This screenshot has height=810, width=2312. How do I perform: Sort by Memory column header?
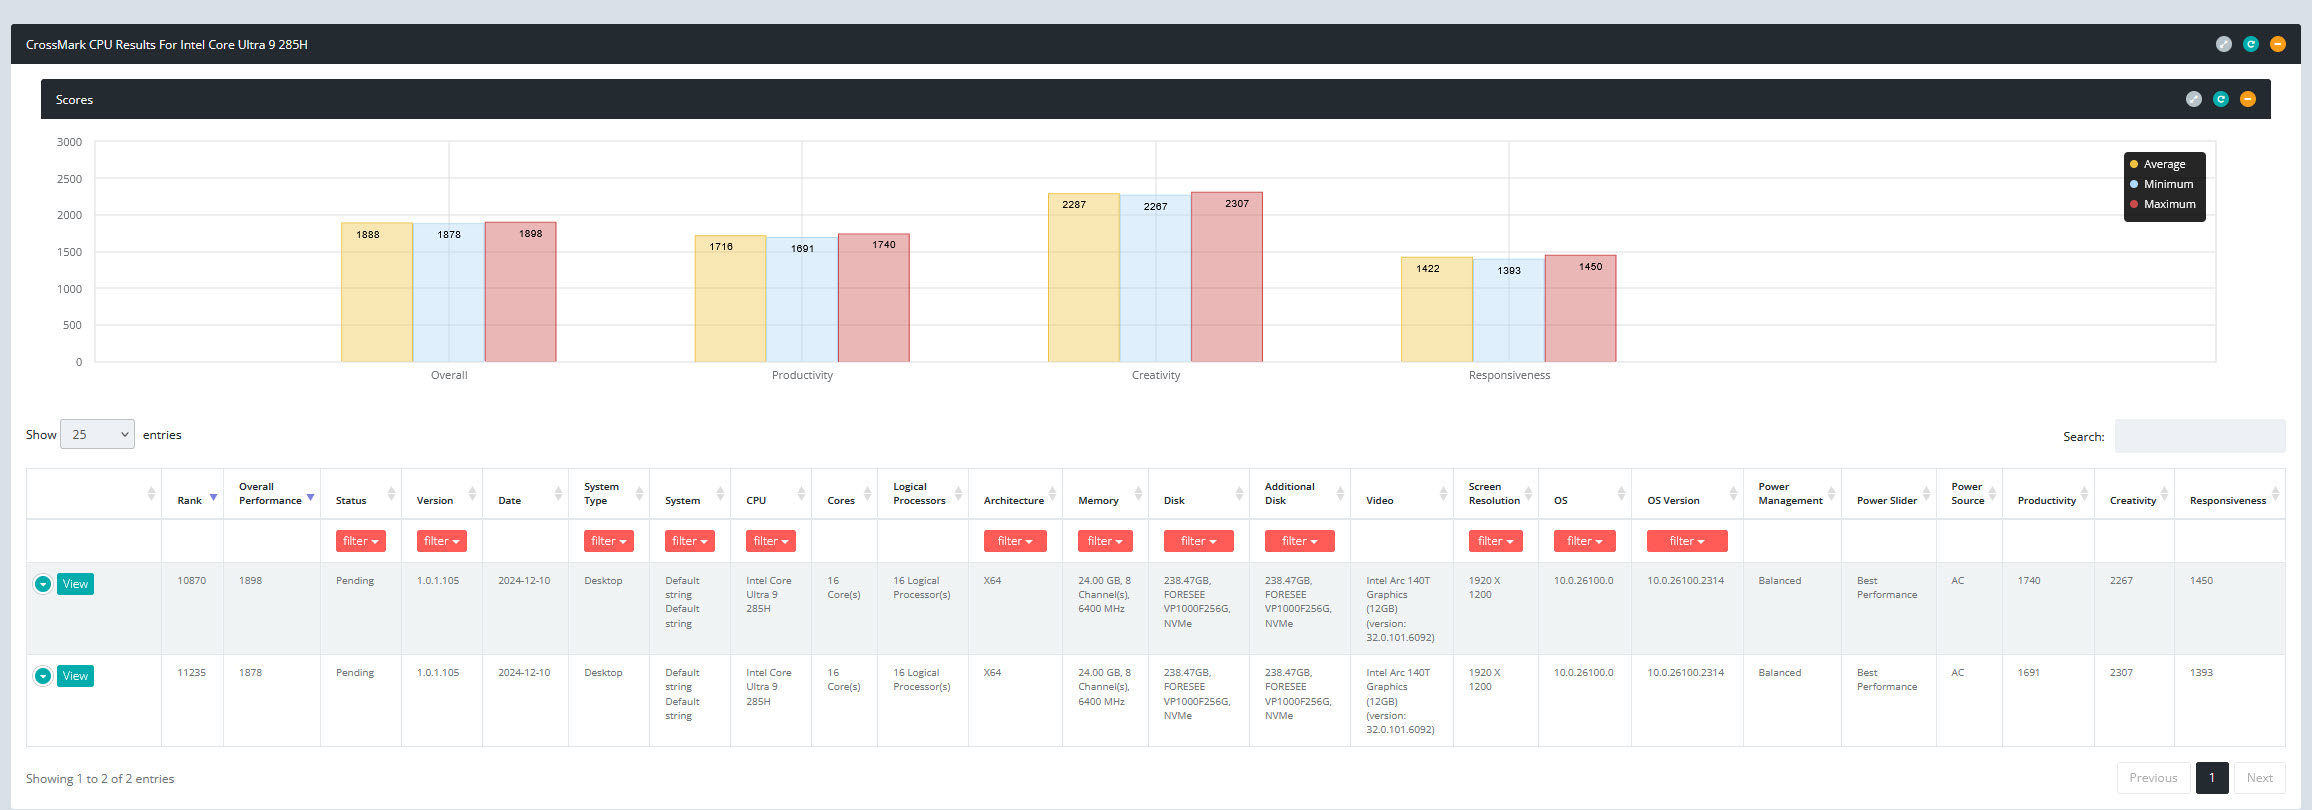click(x=1105, y=494)
